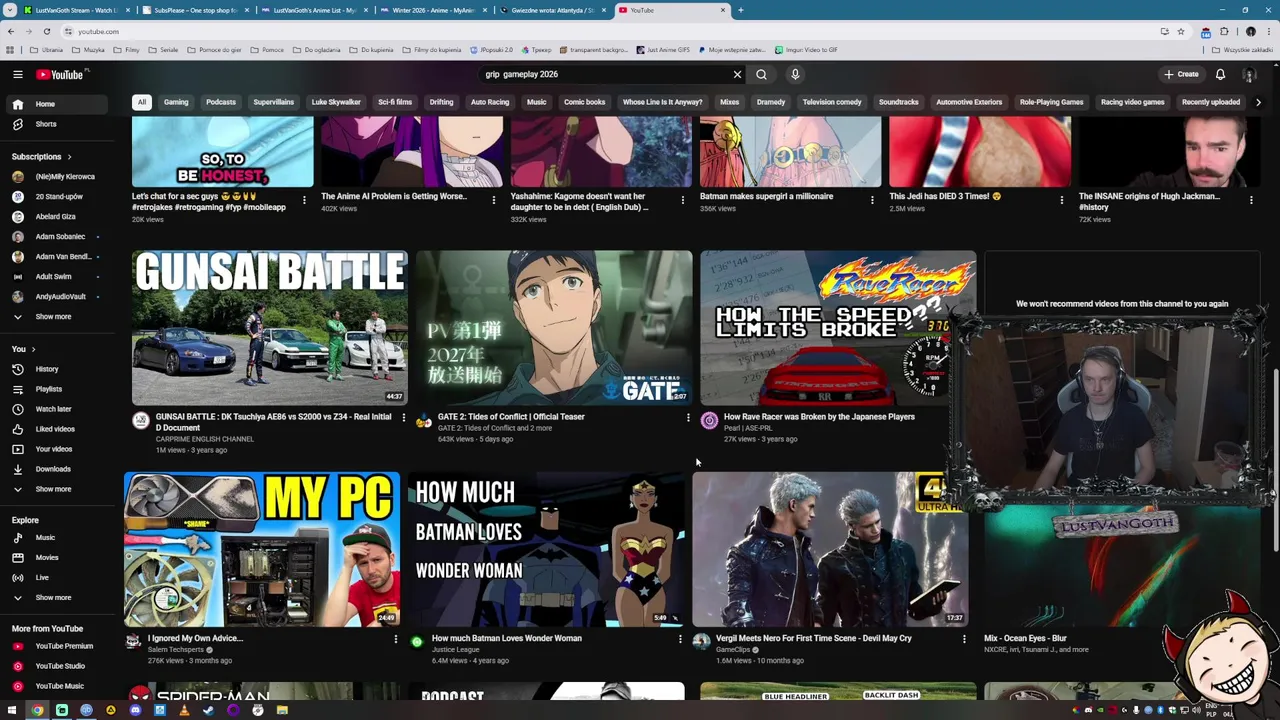Bookmark page with star icon
Image resolution: width=1280 pixels, height=720 pixels.
pyautogui.click(x=1180, y=31)
